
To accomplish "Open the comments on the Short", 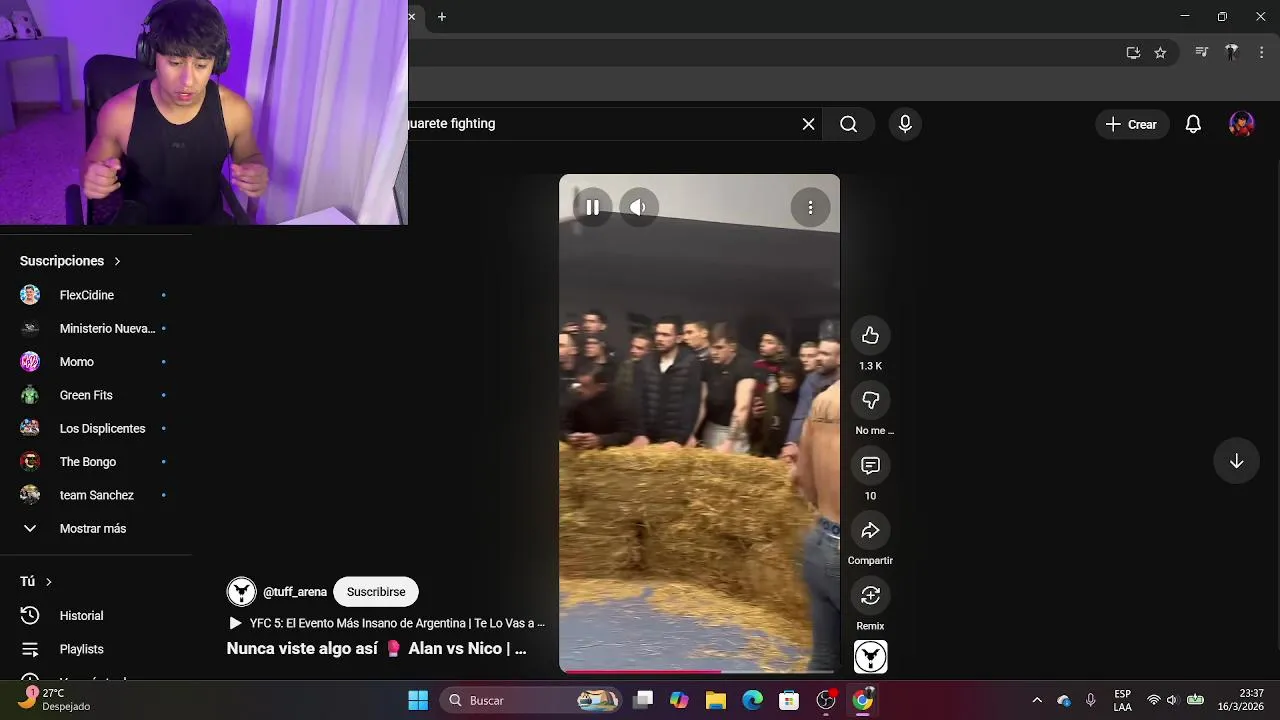I will (870, 466).
